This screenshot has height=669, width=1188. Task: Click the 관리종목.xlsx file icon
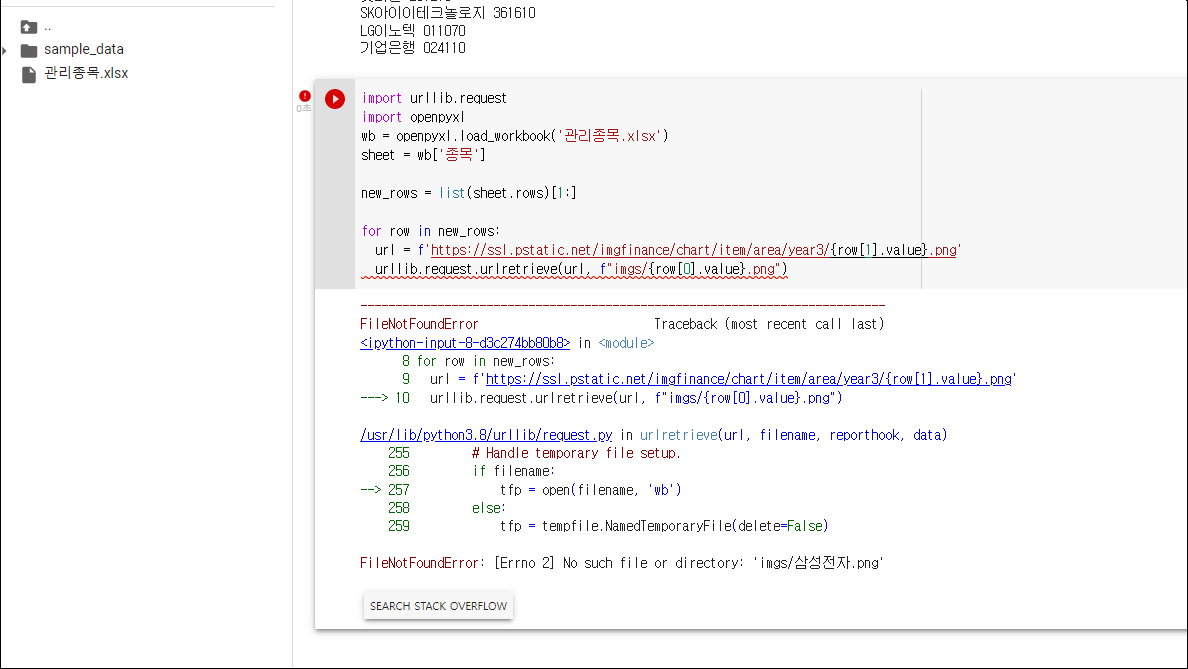[x=29, y=74]
